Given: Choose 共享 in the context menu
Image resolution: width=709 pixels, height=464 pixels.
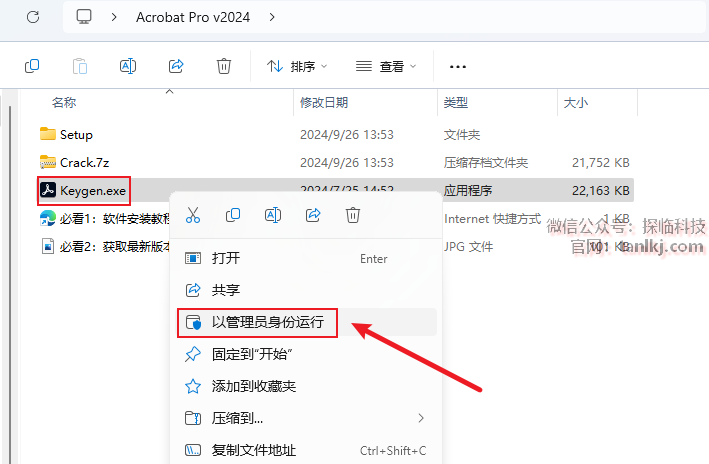Looking at the screenshot, I should [306, 290].
